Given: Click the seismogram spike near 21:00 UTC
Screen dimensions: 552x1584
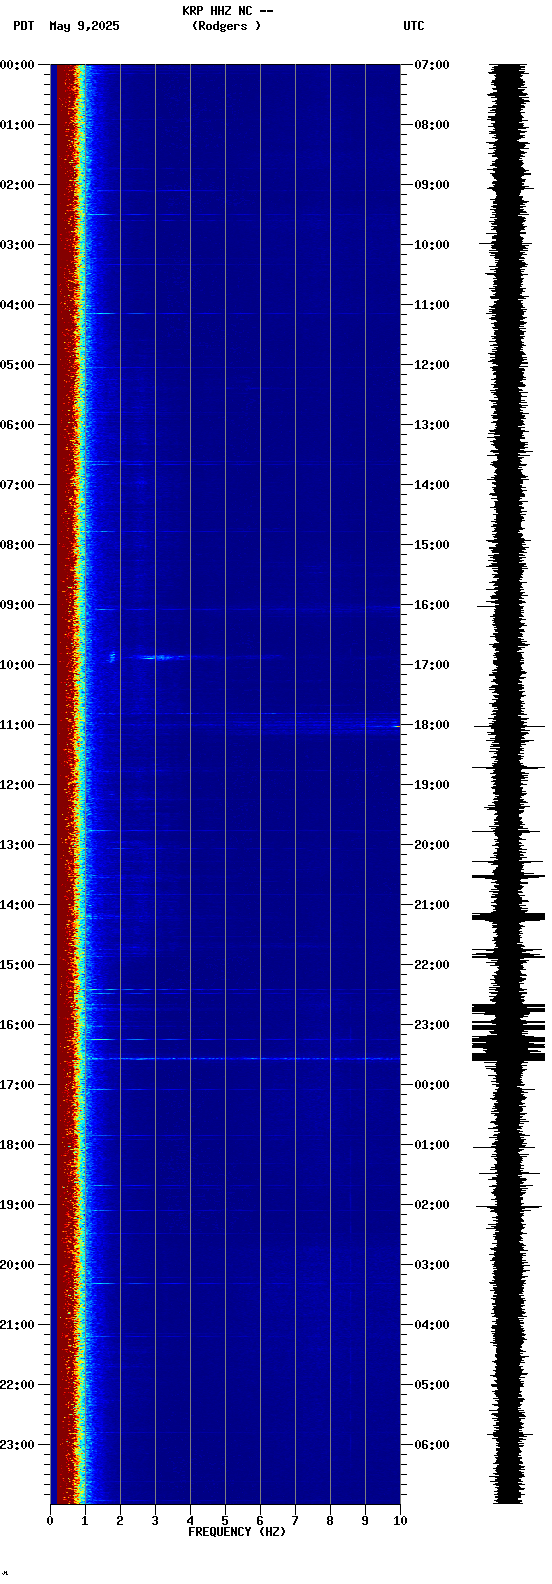Looking at the screenshot, I should (x=509, y=916).
